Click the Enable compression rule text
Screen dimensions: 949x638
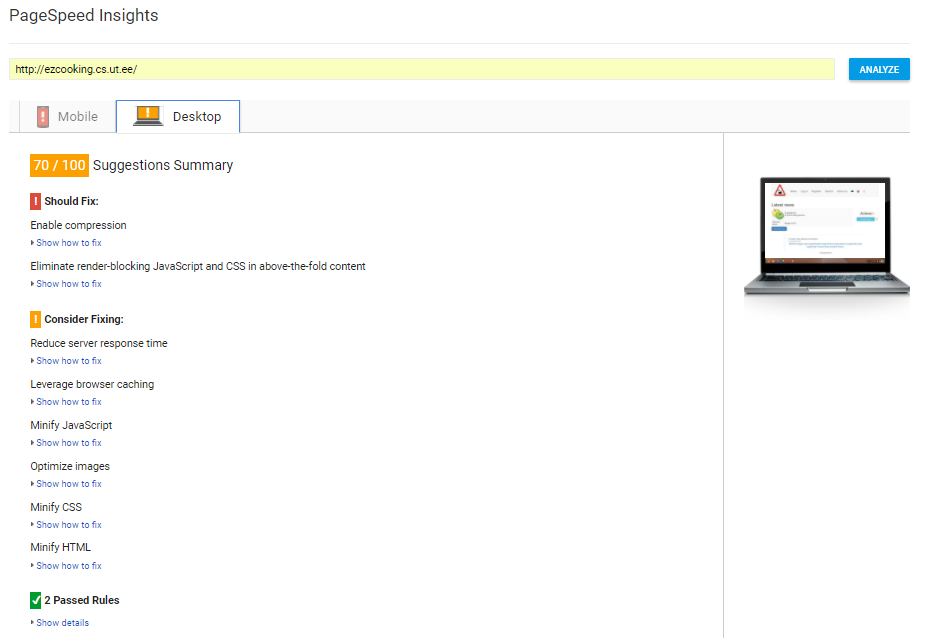[x=78, y=225]
